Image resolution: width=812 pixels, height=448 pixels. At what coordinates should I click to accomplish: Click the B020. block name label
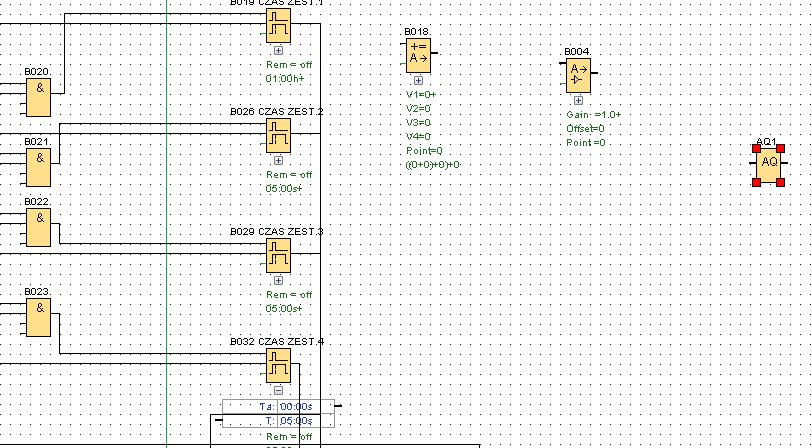38,71
